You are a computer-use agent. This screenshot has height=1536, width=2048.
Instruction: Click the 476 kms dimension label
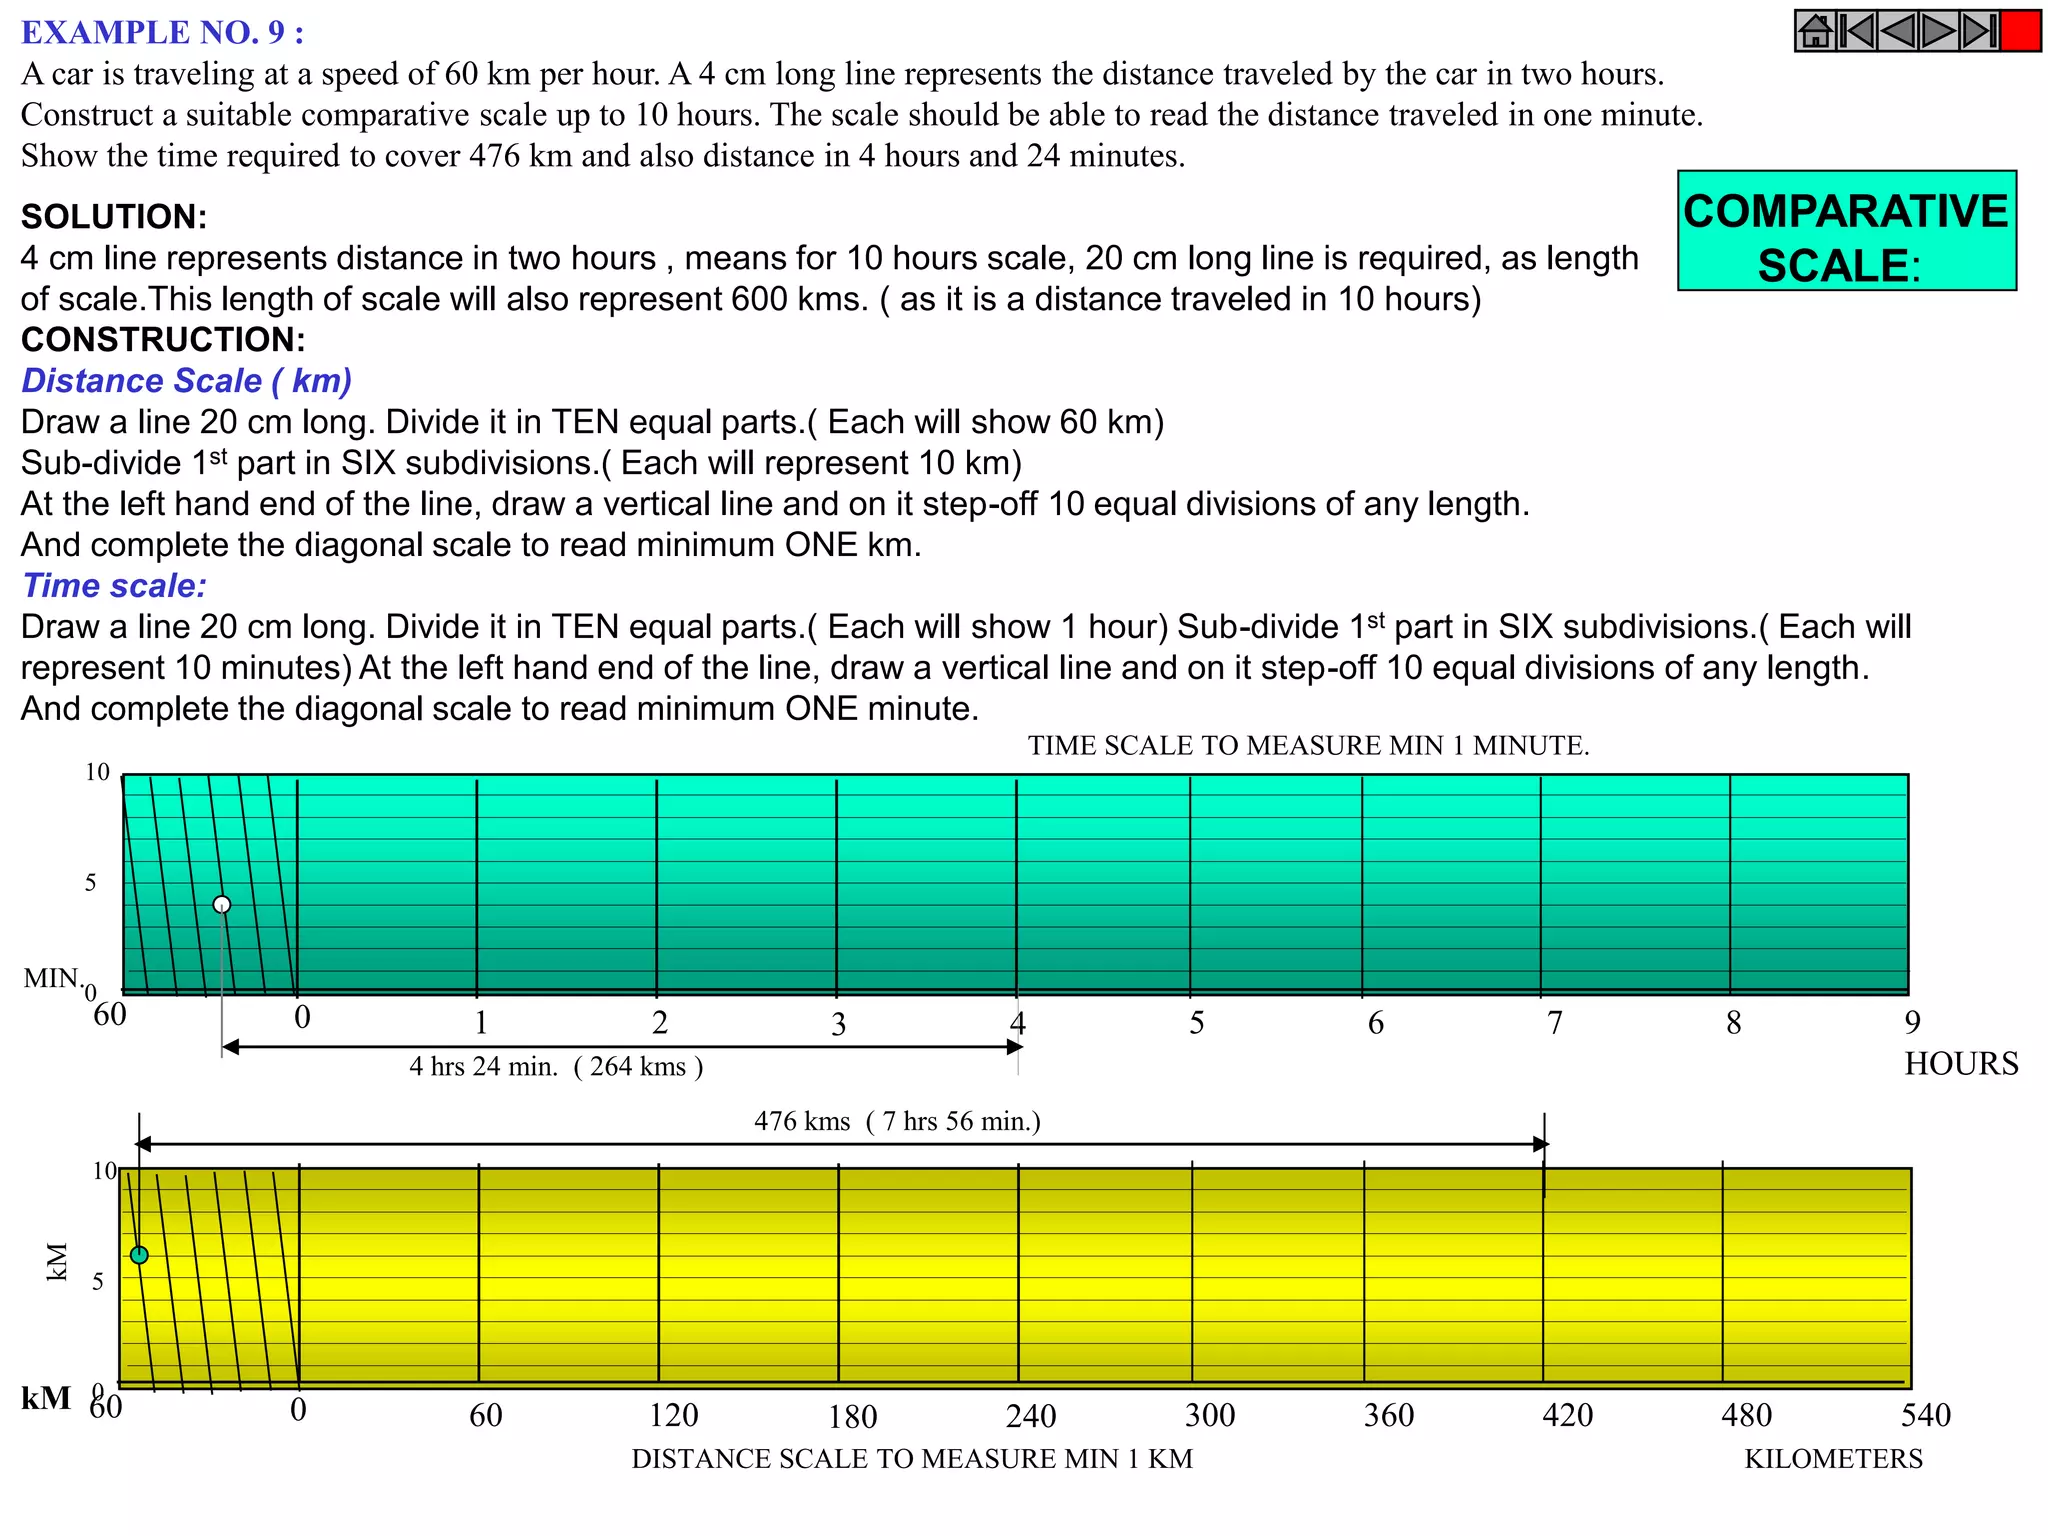pos(897,1121)
